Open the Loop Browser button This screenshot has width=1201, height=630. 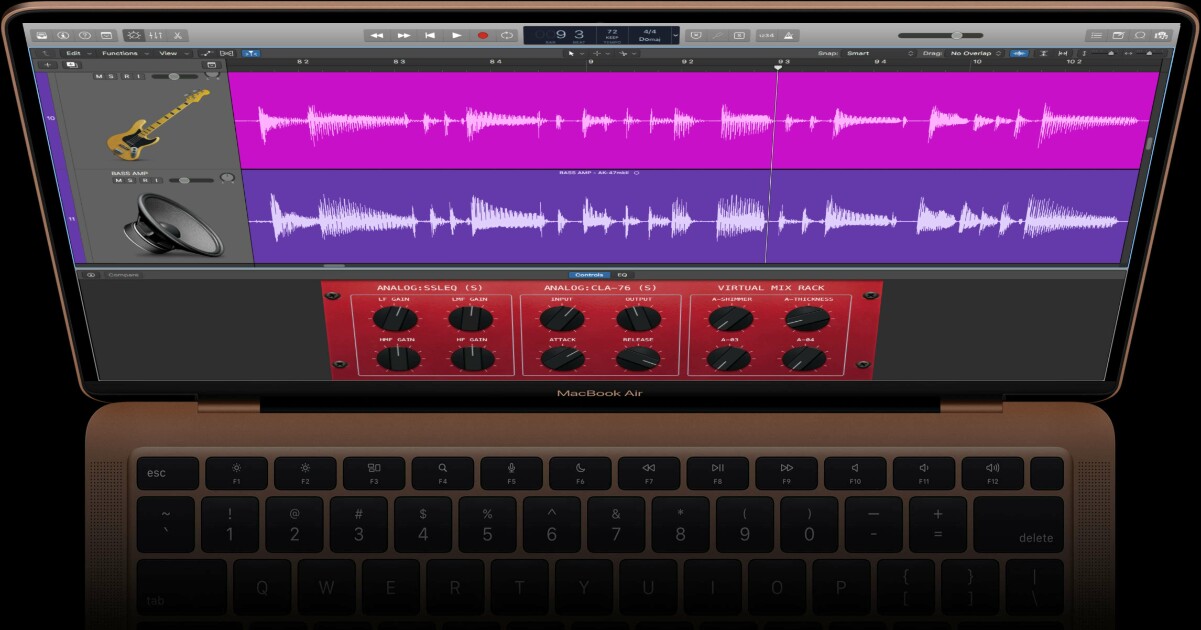pos(1140,35)
